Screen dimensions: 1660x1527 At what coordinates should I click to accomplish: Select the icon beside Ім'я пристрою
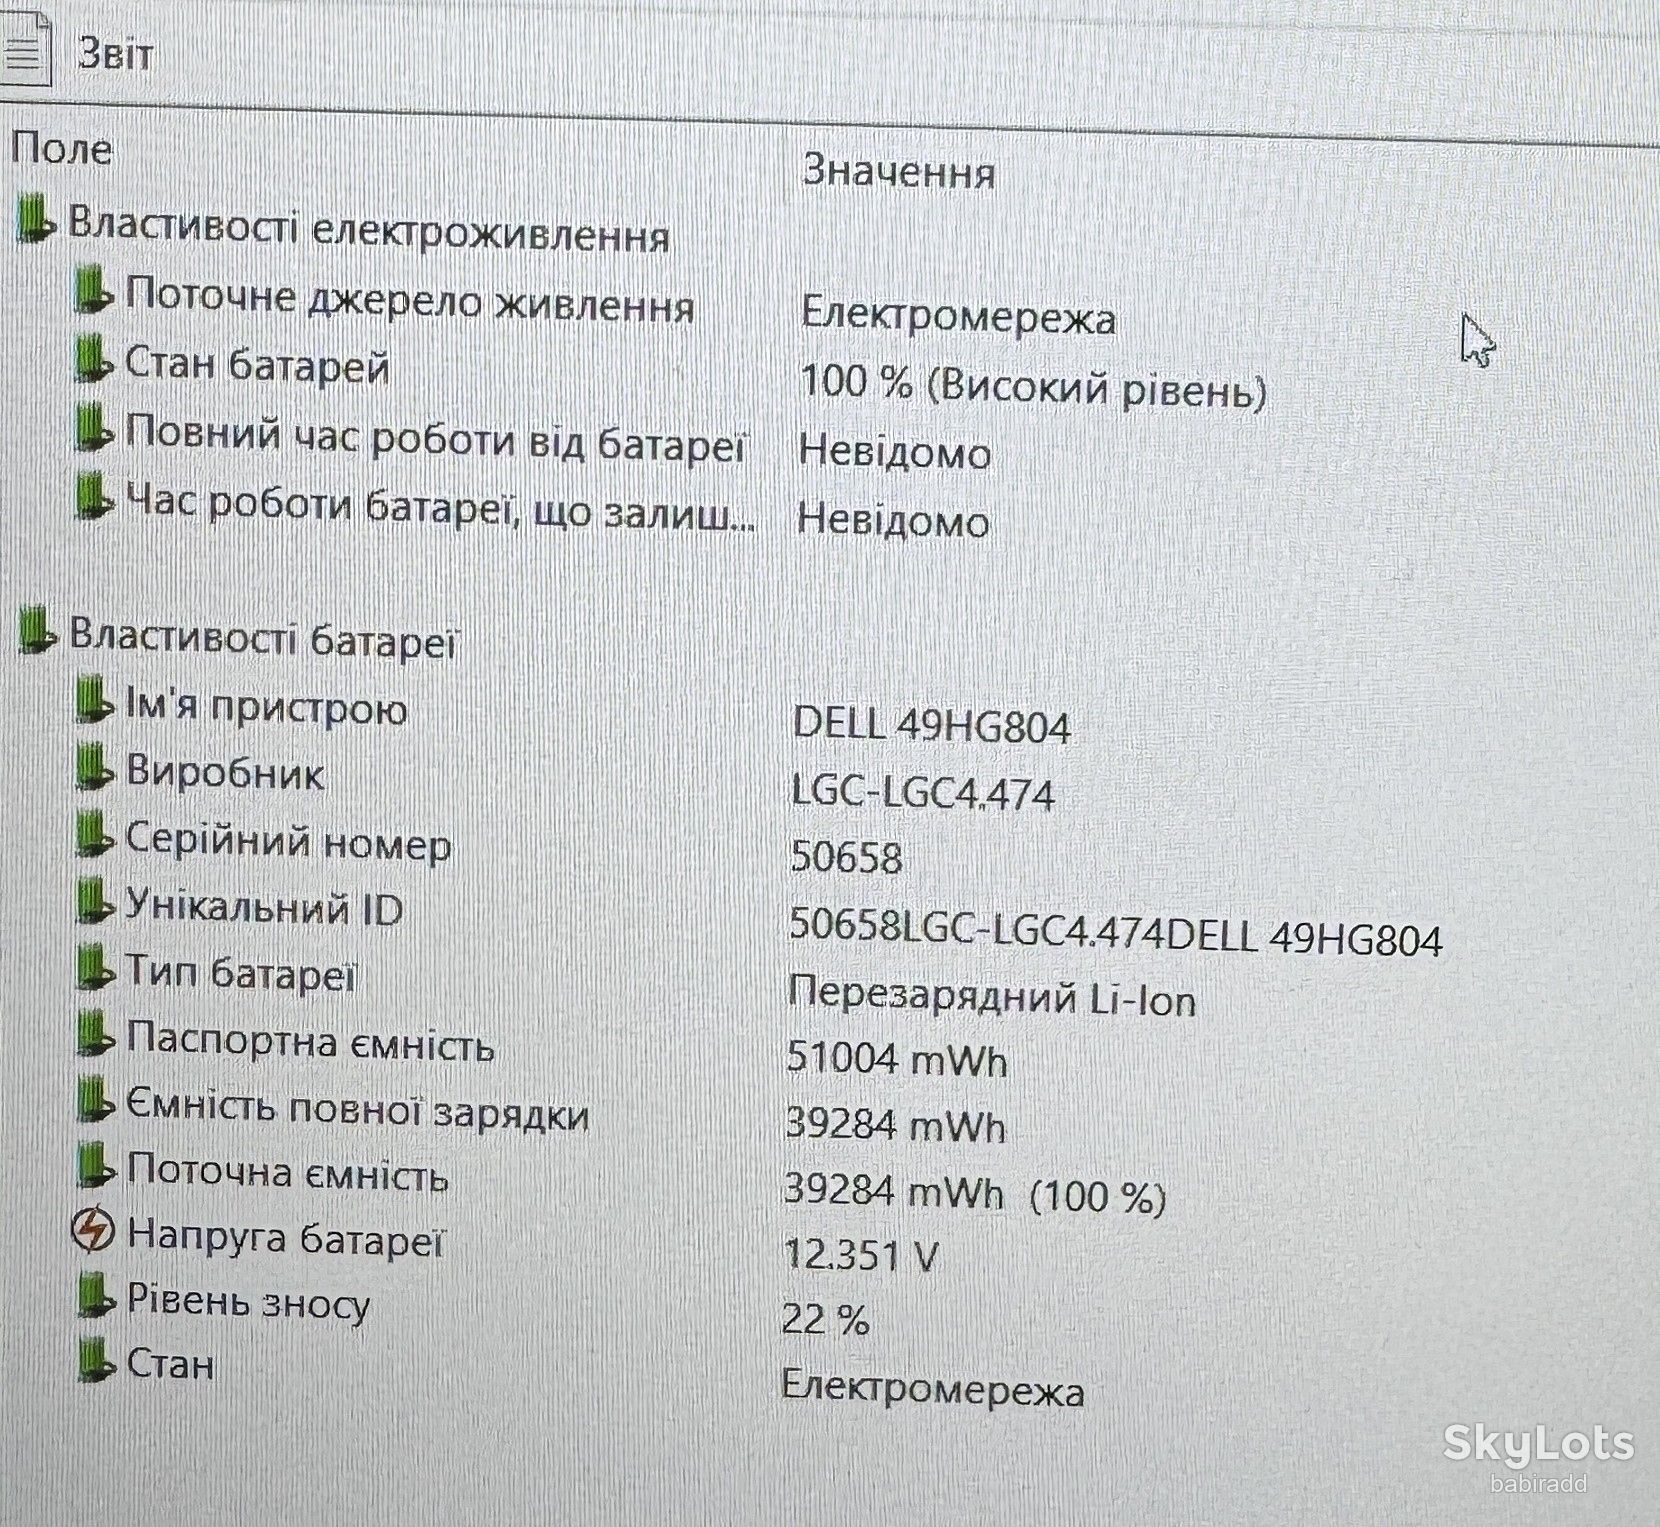(x=95, y=700)
